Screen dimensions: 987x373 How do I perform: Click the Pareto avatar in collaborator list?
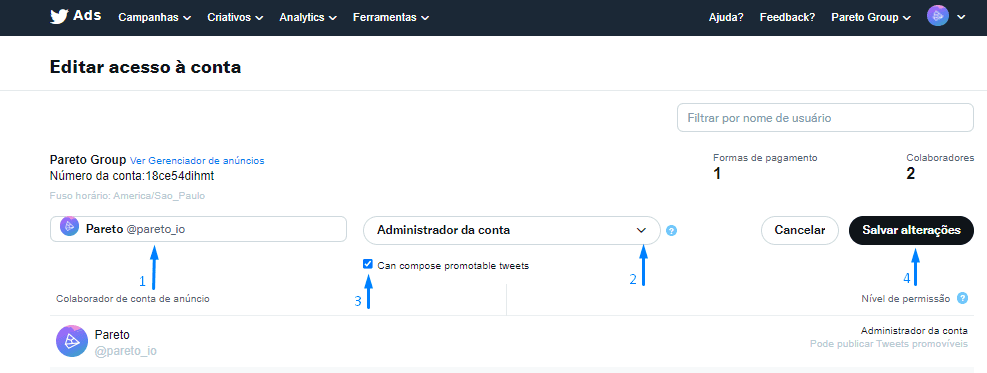(x=72, y=342)
